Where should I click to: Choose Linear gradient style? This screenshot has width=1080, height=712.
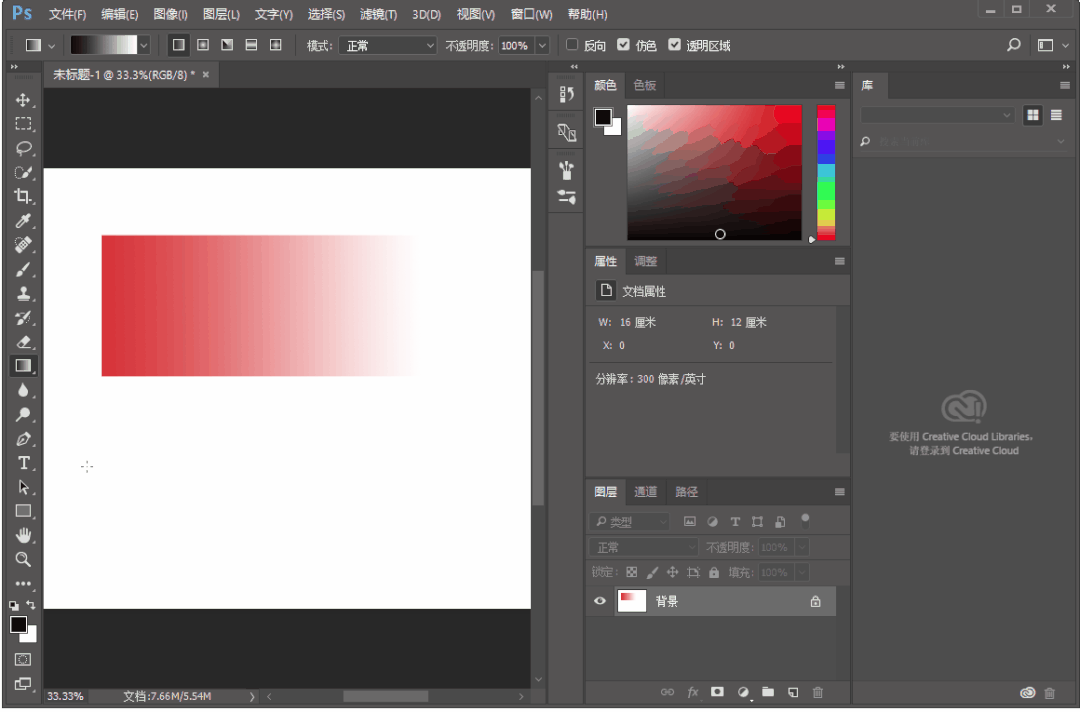[178, 45]
